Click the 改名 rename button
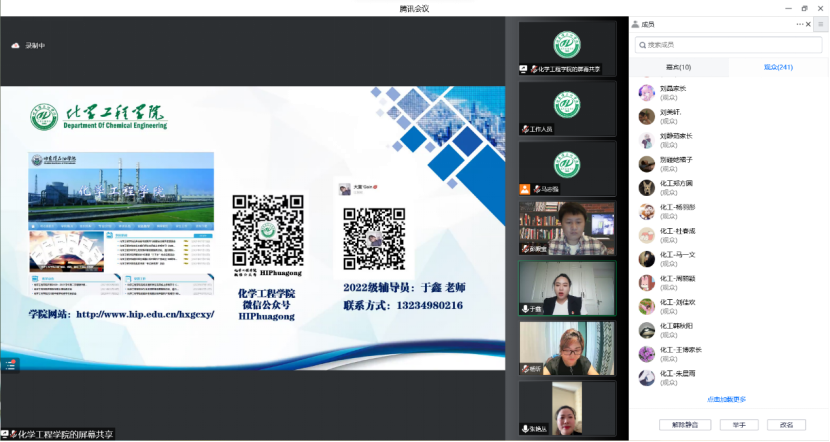 (787, 425)
